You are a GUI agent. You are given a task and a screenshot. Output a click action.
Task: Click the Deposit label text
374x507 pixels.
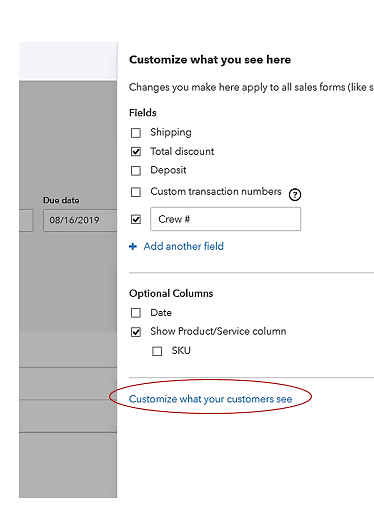168,170
